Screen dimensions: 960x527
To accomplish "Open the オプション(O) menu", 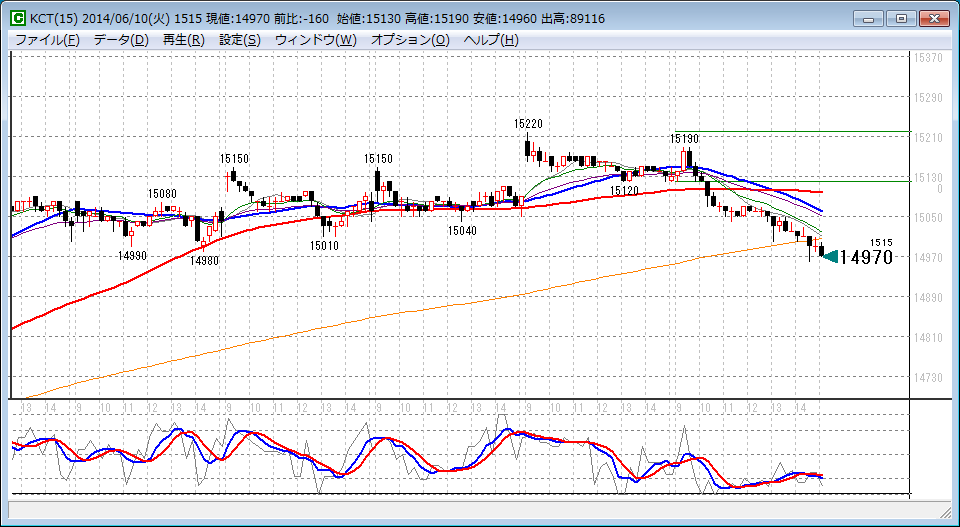I will click(x=411, y=40).
